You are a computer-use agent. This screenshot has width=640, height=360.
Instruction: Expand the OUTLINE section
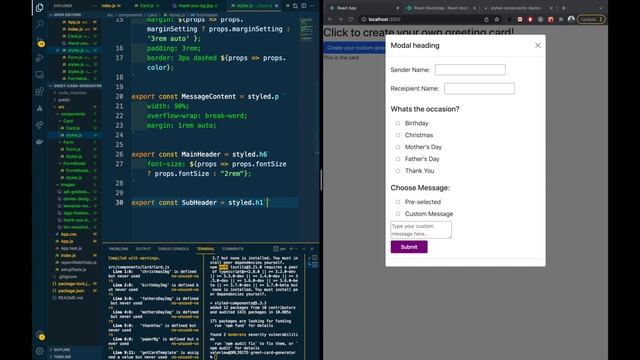[x=75, y=350]
